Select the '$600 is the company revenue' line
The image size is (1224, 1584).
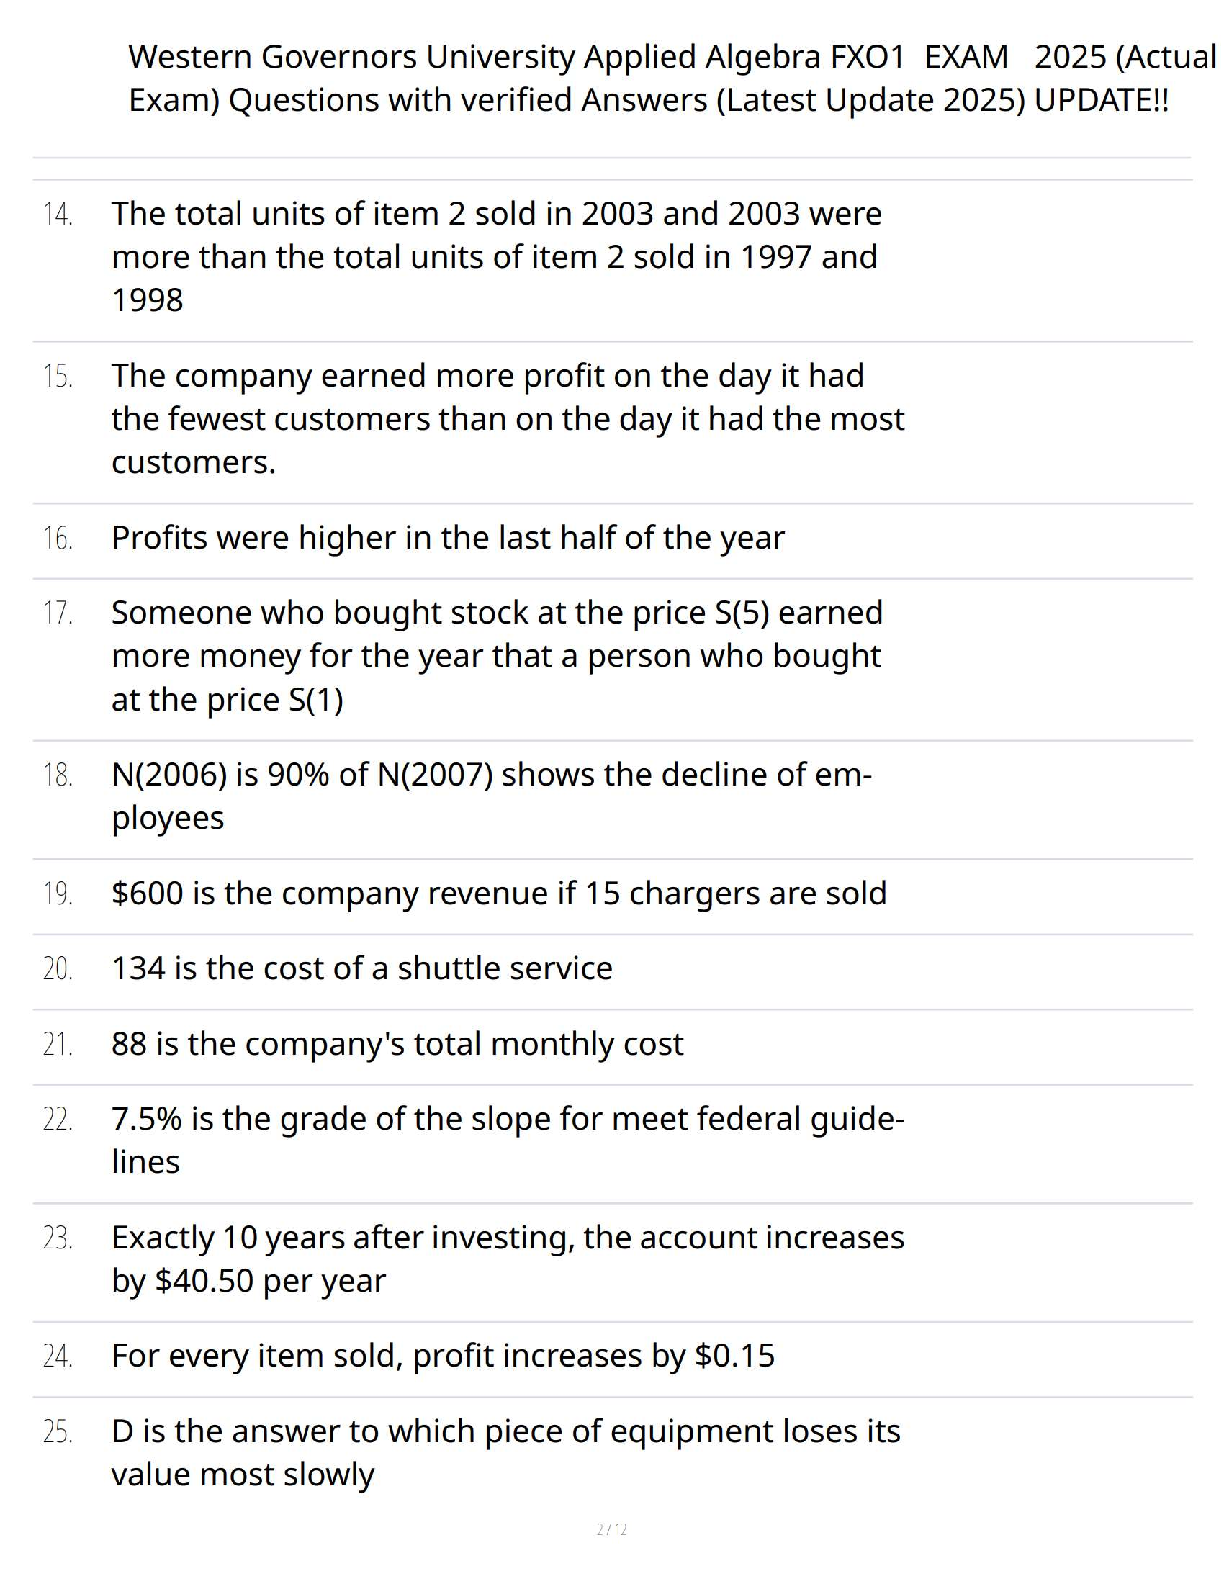pos(498,893)
